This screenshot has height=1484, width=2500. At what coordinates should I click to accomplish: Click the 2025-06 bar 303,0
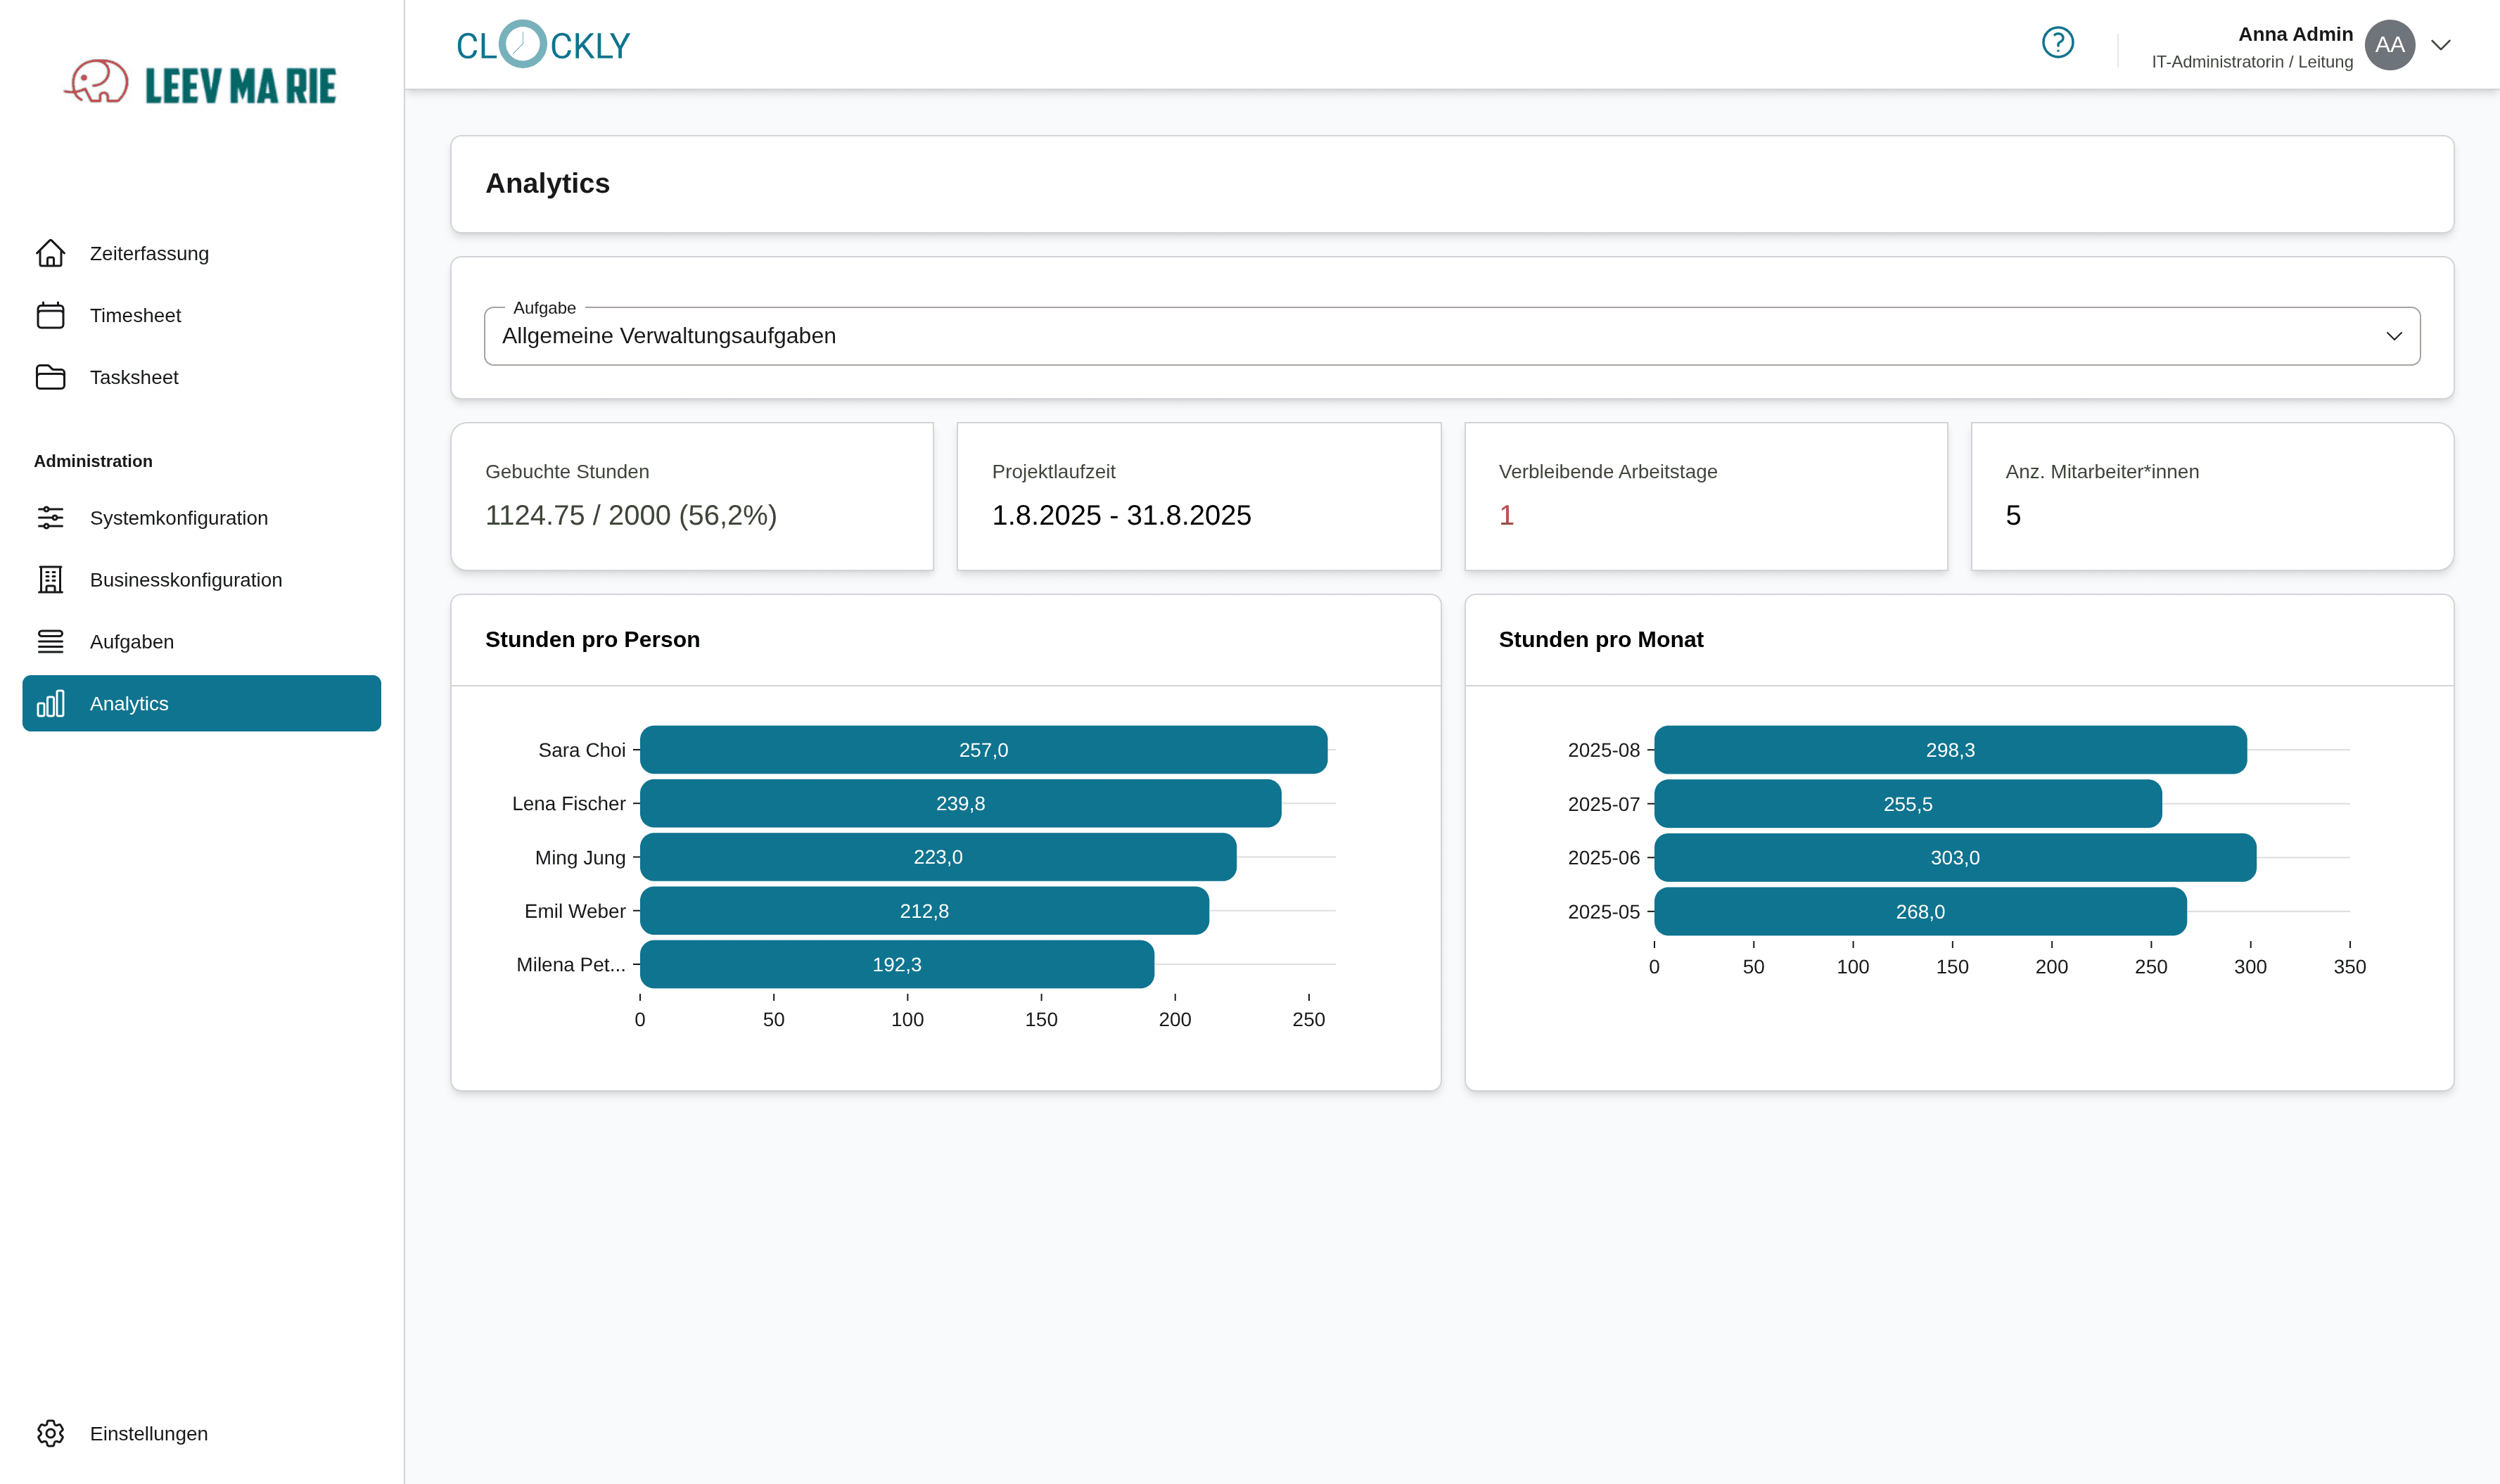click(1954, 858)
